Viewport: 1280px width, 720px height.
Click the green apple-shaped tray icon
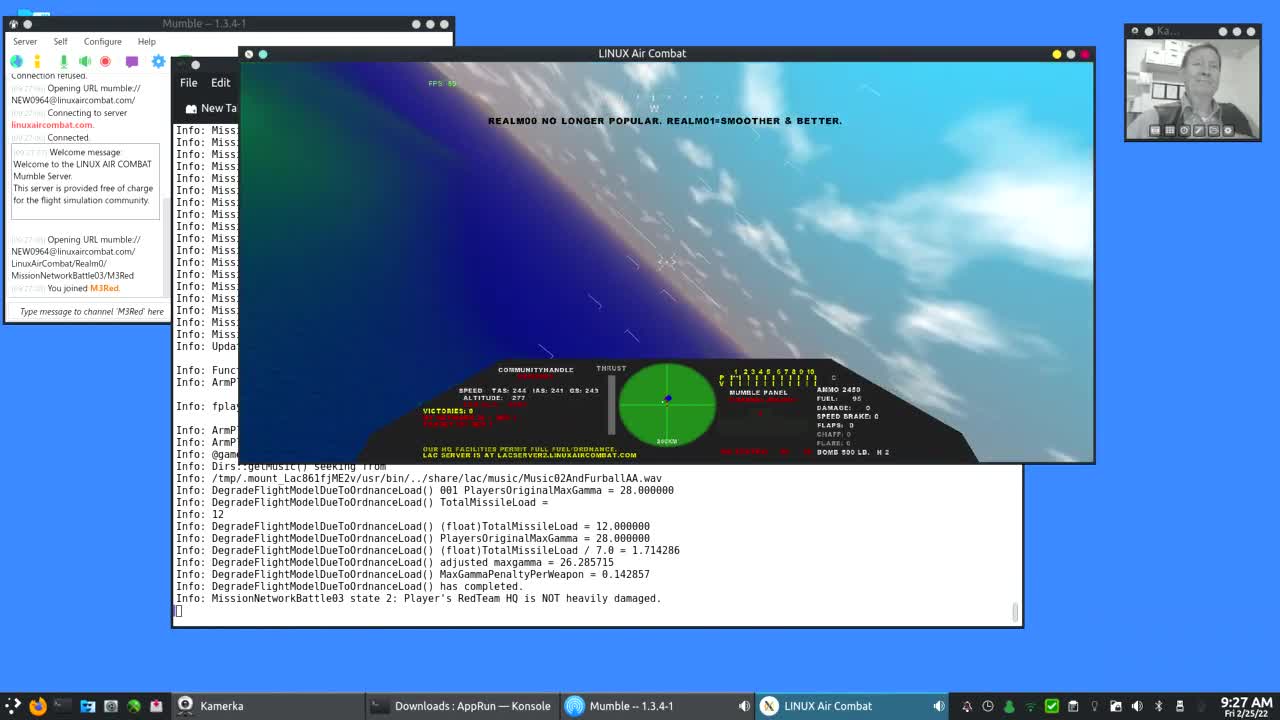pyautogui.click(x=1009, y=706)
